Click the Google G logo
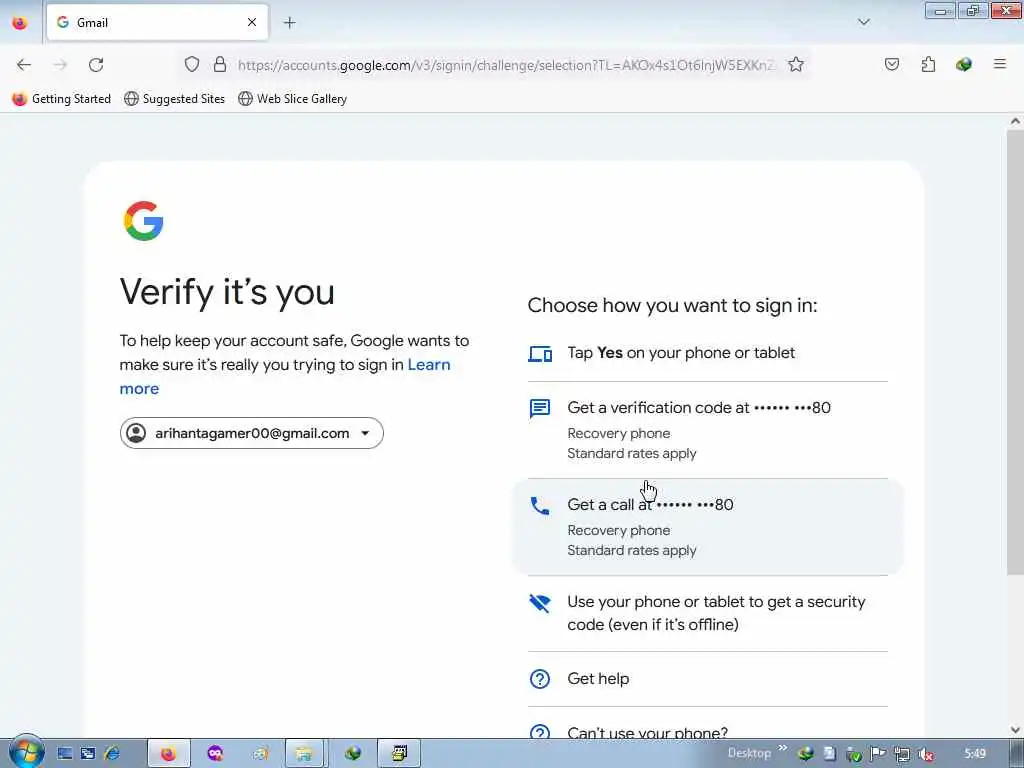 pyautogui.click(x=144, y=221)
